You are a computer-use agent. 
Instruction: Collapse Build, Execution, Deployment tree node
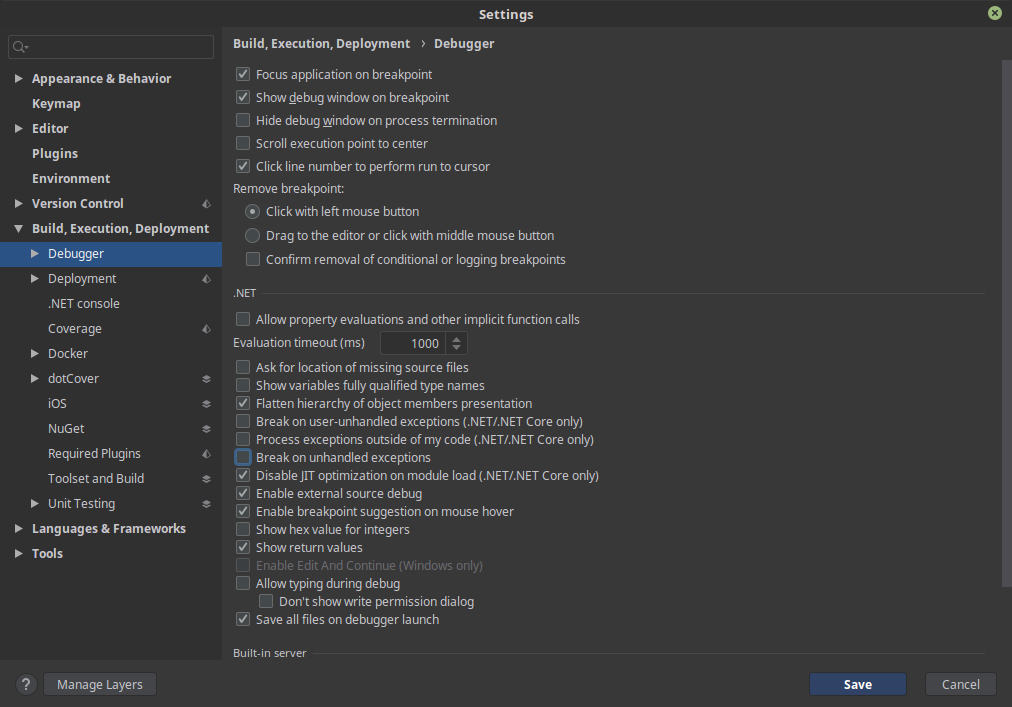(x=19, y=229)
